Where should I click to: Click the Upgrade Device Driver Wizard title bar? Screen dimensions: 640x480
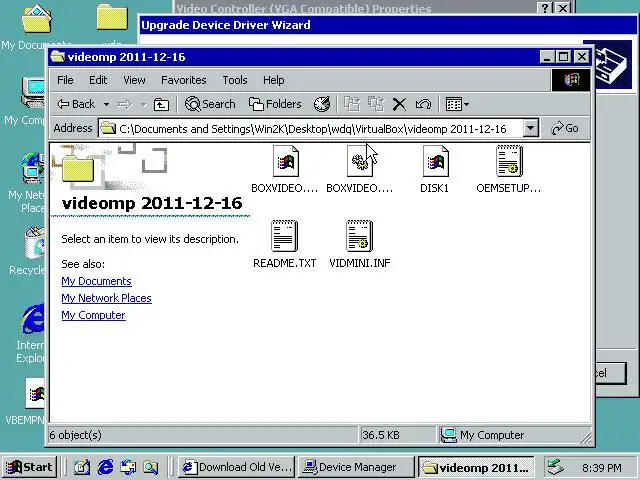pyautogui.click(x=387, y=25)
